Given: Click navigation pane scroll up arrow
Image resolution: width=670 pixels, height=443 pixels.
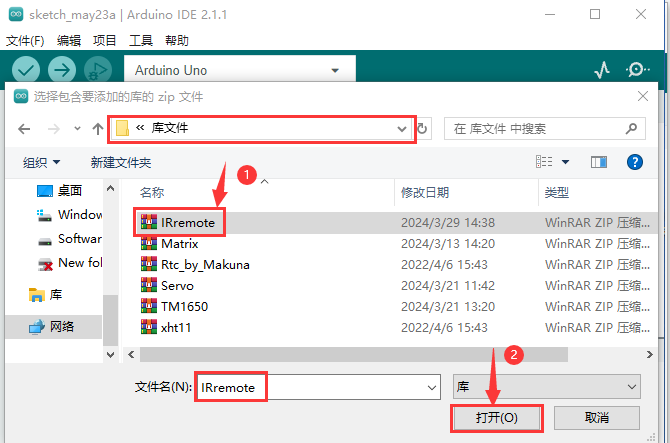Looking at the screenshot, I should 111,188.
